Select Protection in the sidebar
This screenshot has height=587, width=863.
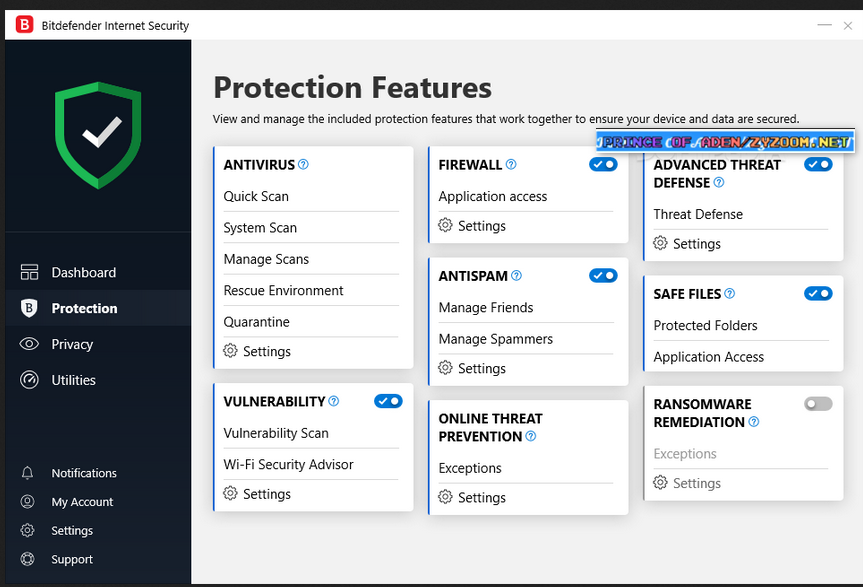click(x=98, y=308)
